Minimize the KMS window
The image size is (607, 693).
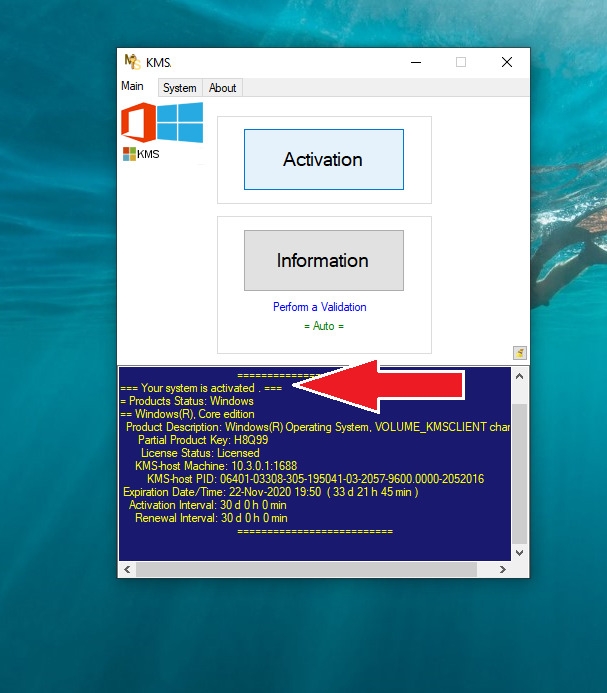click(x=414, y=62)
